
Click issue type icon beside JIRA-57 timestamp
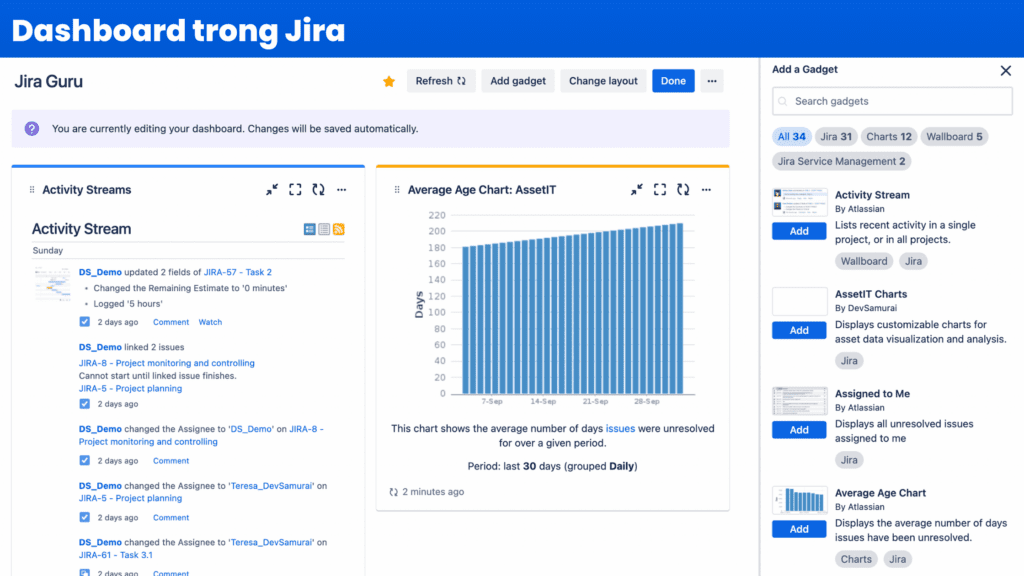85,321
